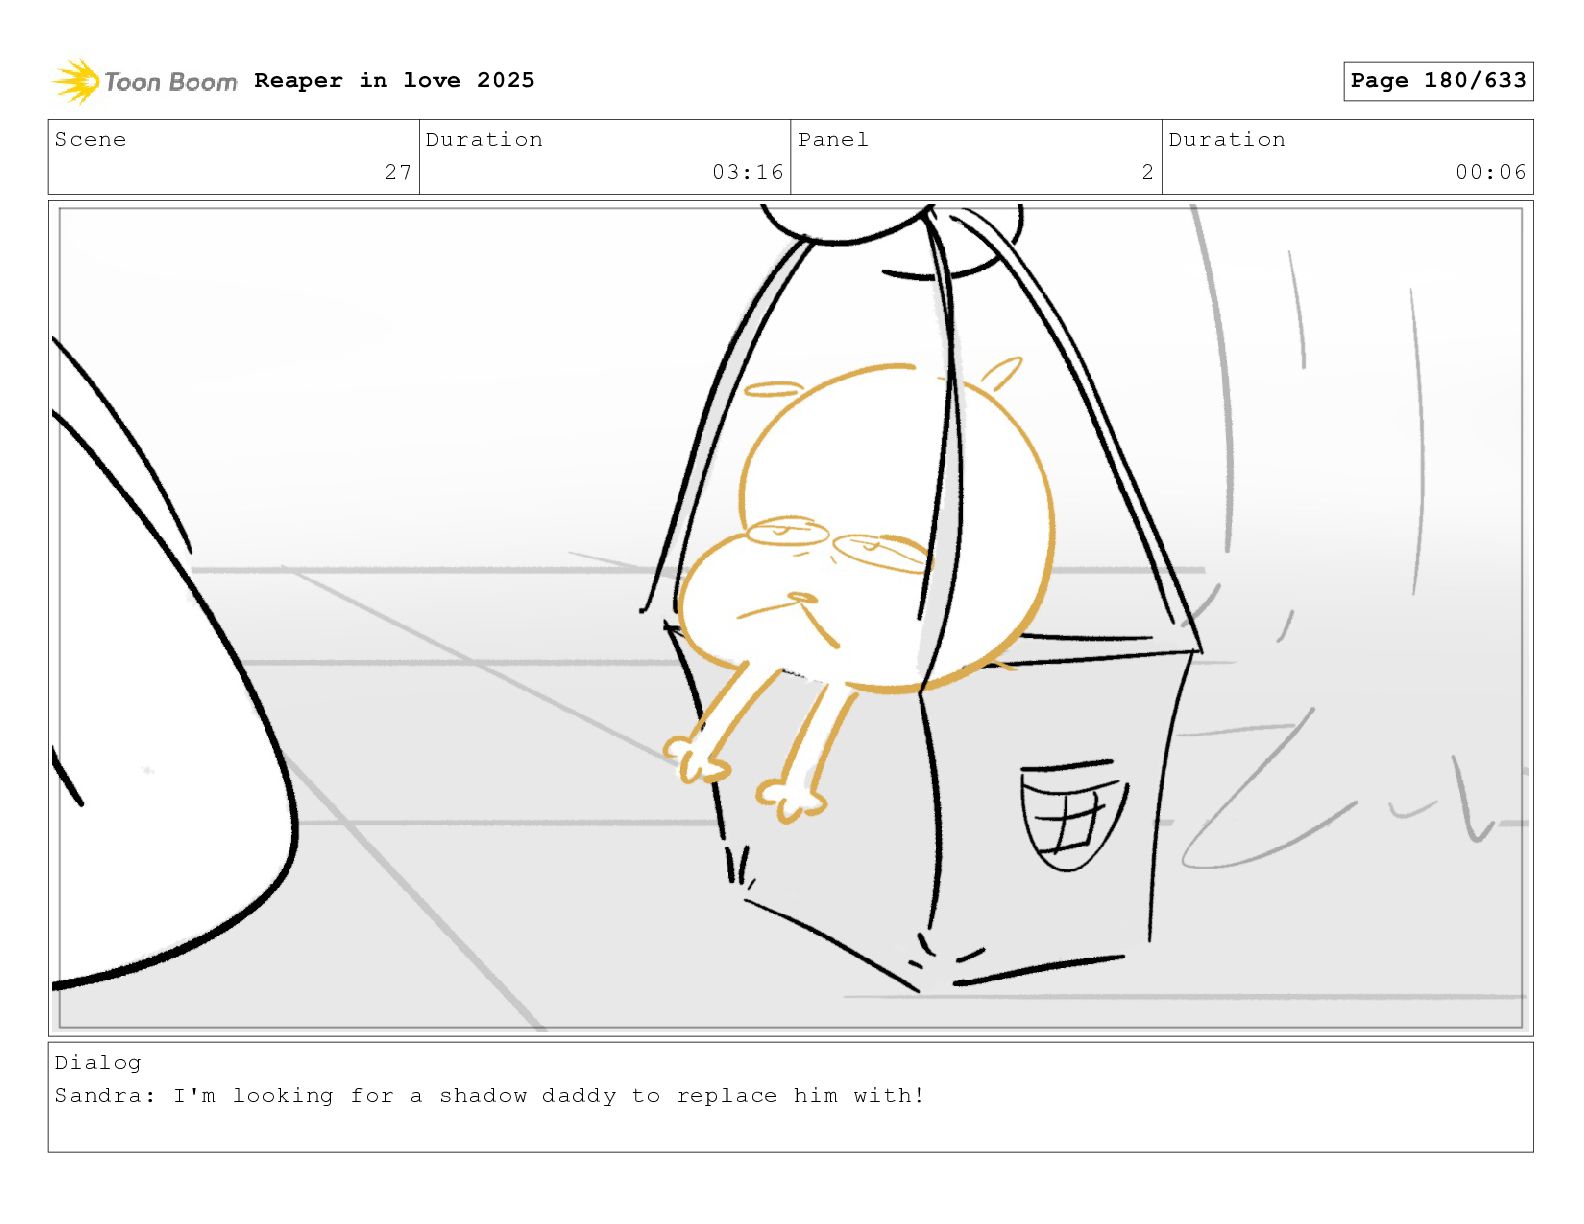Select the scene number '27'
The width and height of the screenshot is (1584, 1224).
tap(398, 172)
